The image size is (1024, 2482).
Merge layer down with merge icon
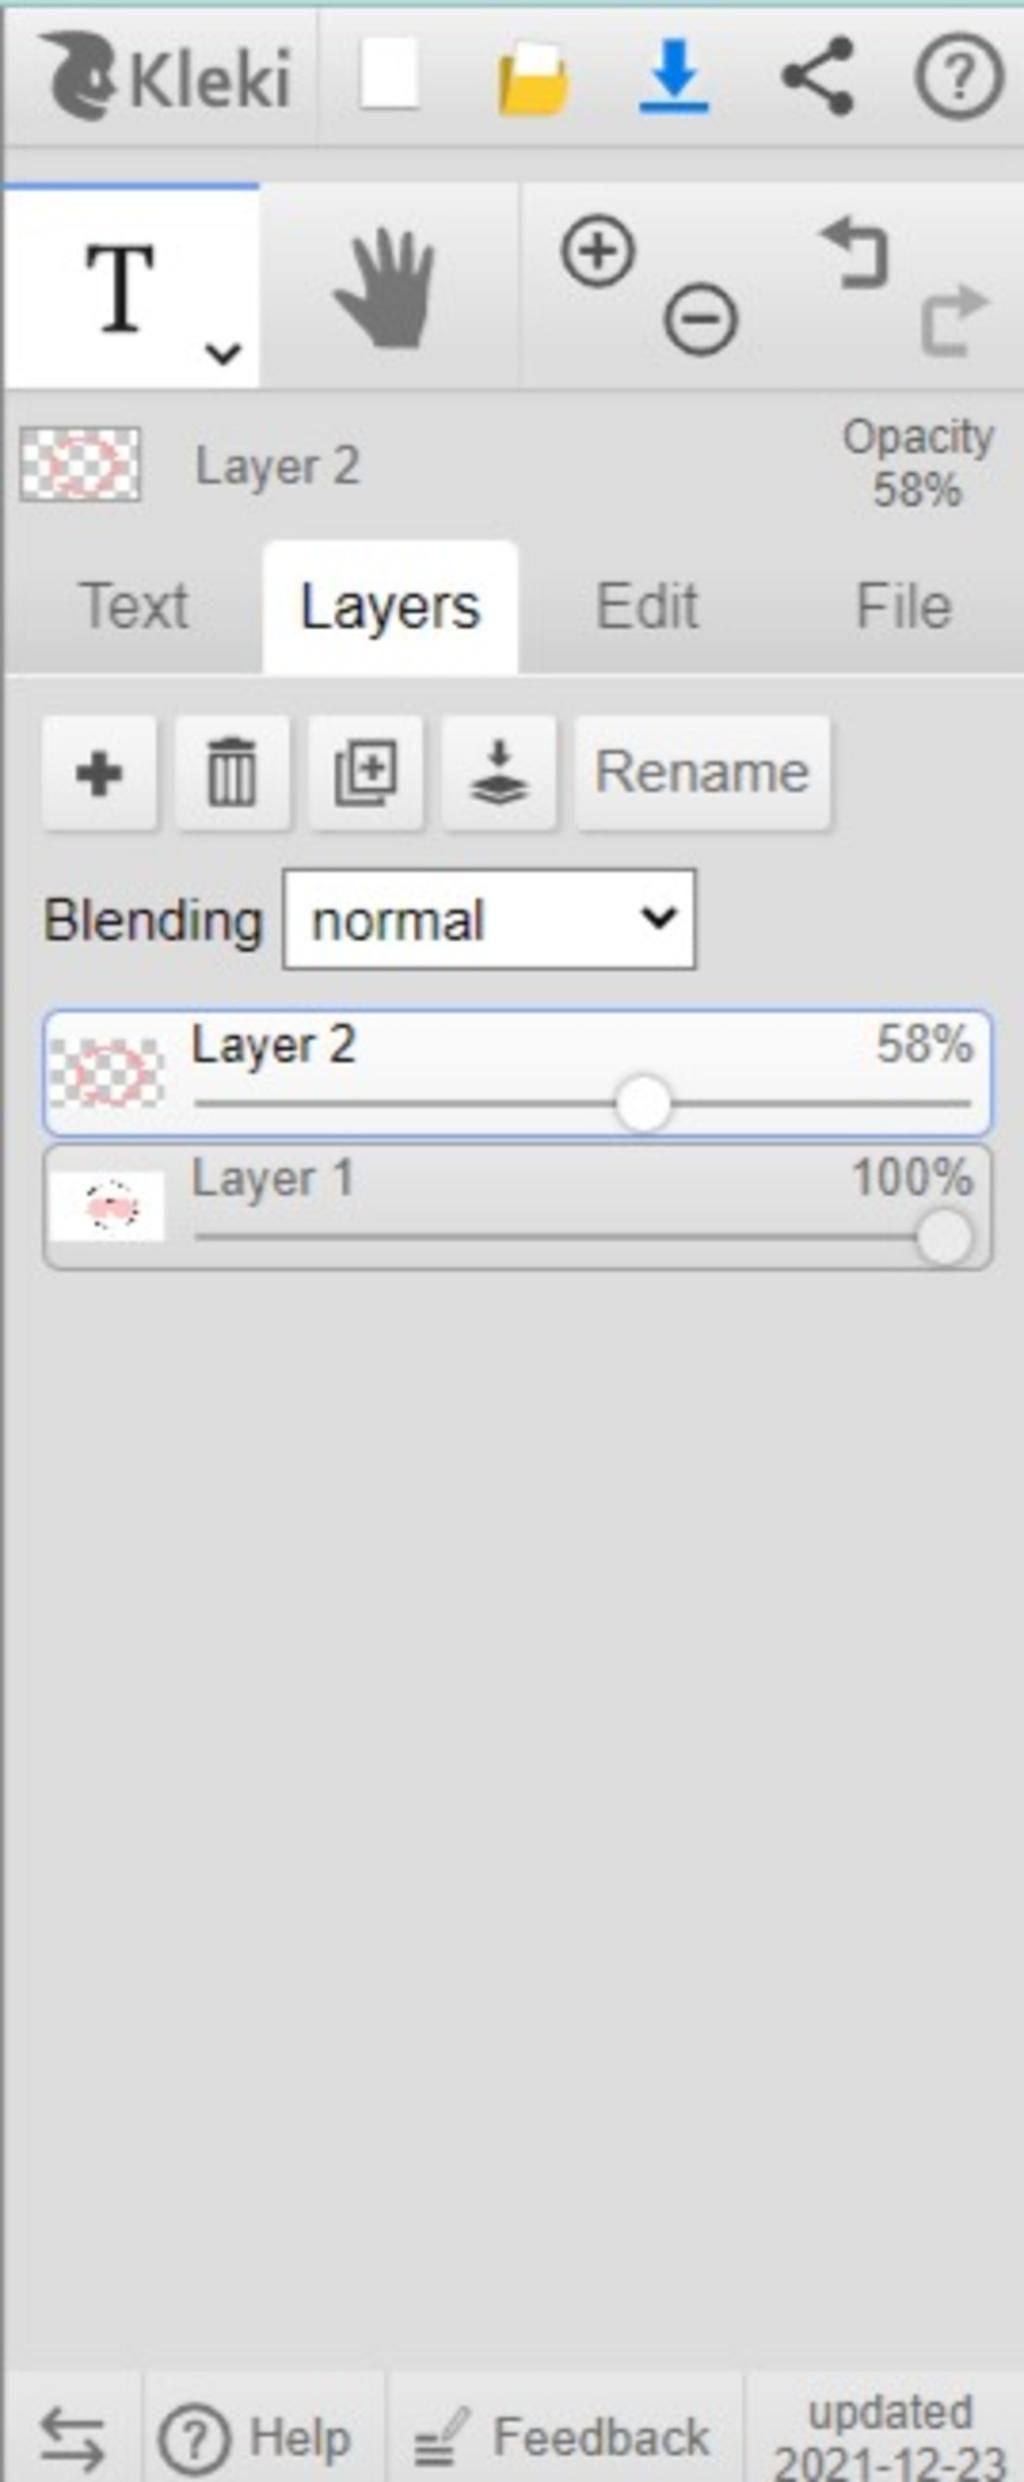point(499,773)
